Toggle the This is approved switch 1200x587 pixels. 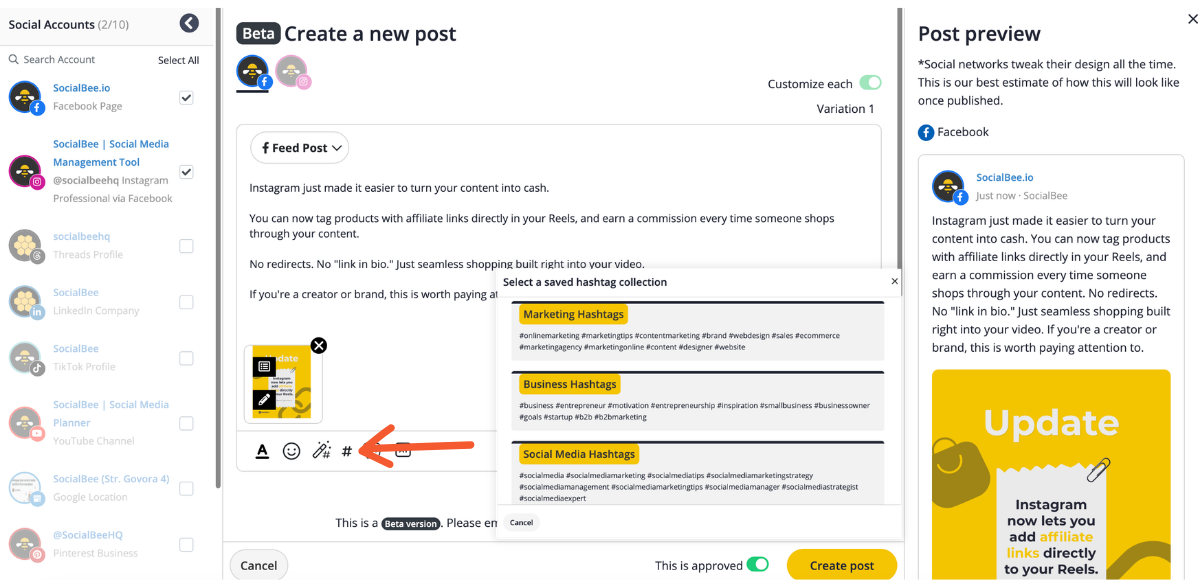point(757,565)
